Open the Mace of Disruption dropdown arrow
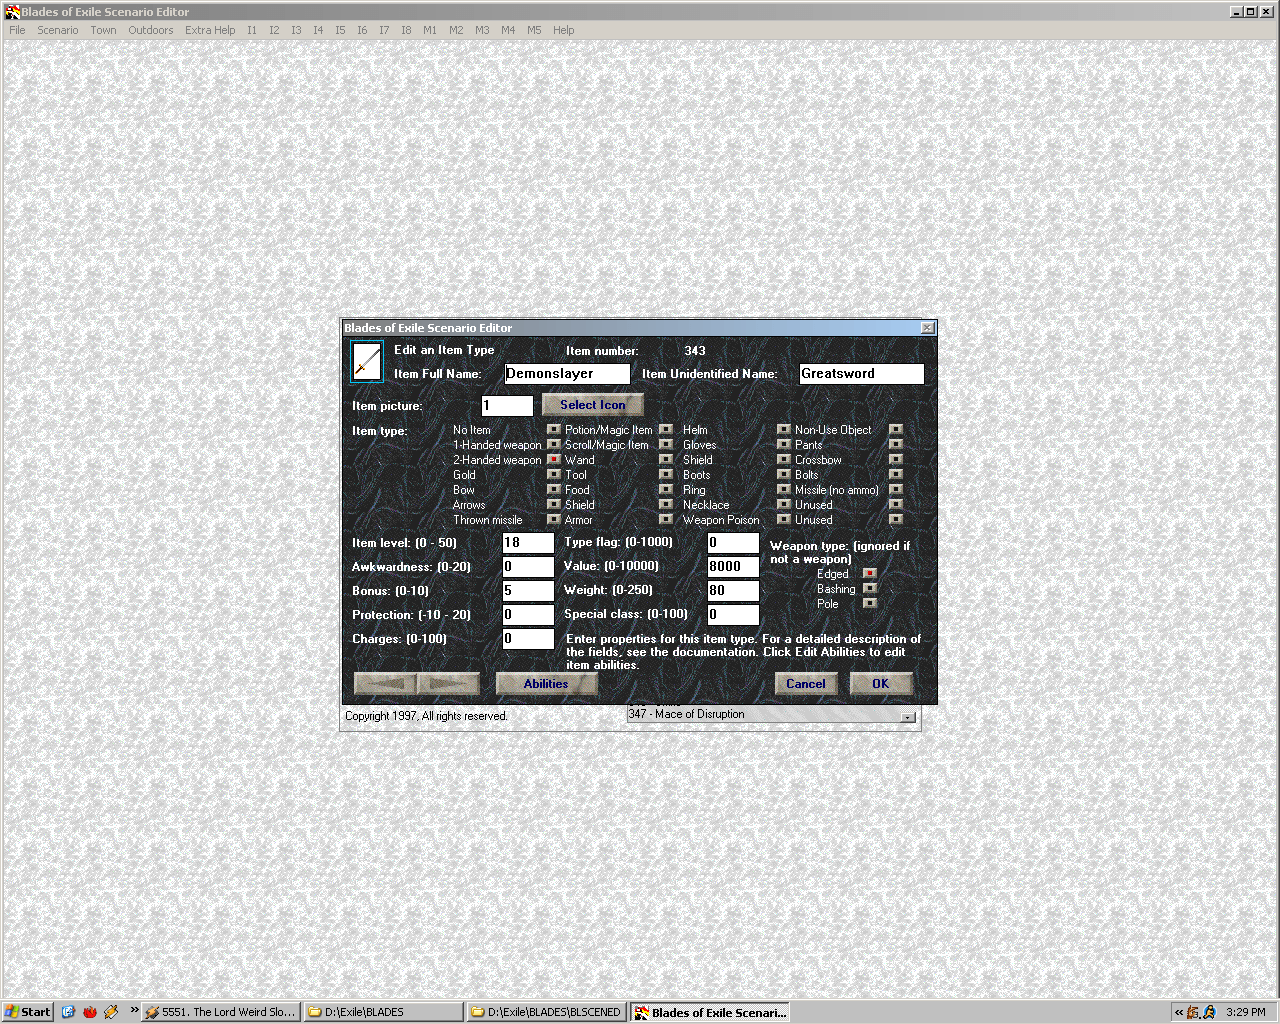 908,716
